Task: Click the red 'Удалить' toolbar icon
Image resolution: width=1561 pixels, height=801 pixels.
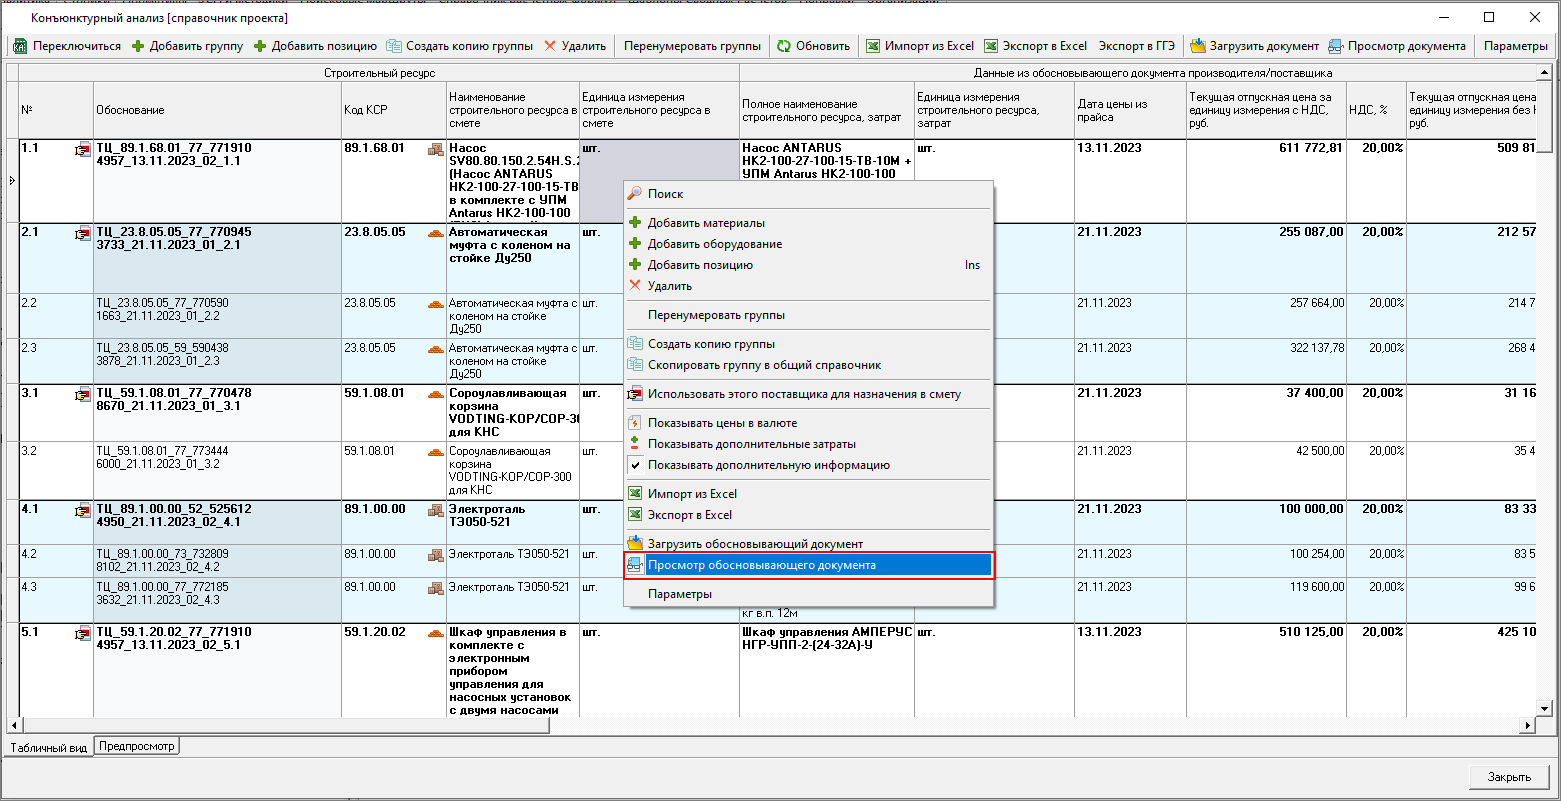Action: [551, 46]
